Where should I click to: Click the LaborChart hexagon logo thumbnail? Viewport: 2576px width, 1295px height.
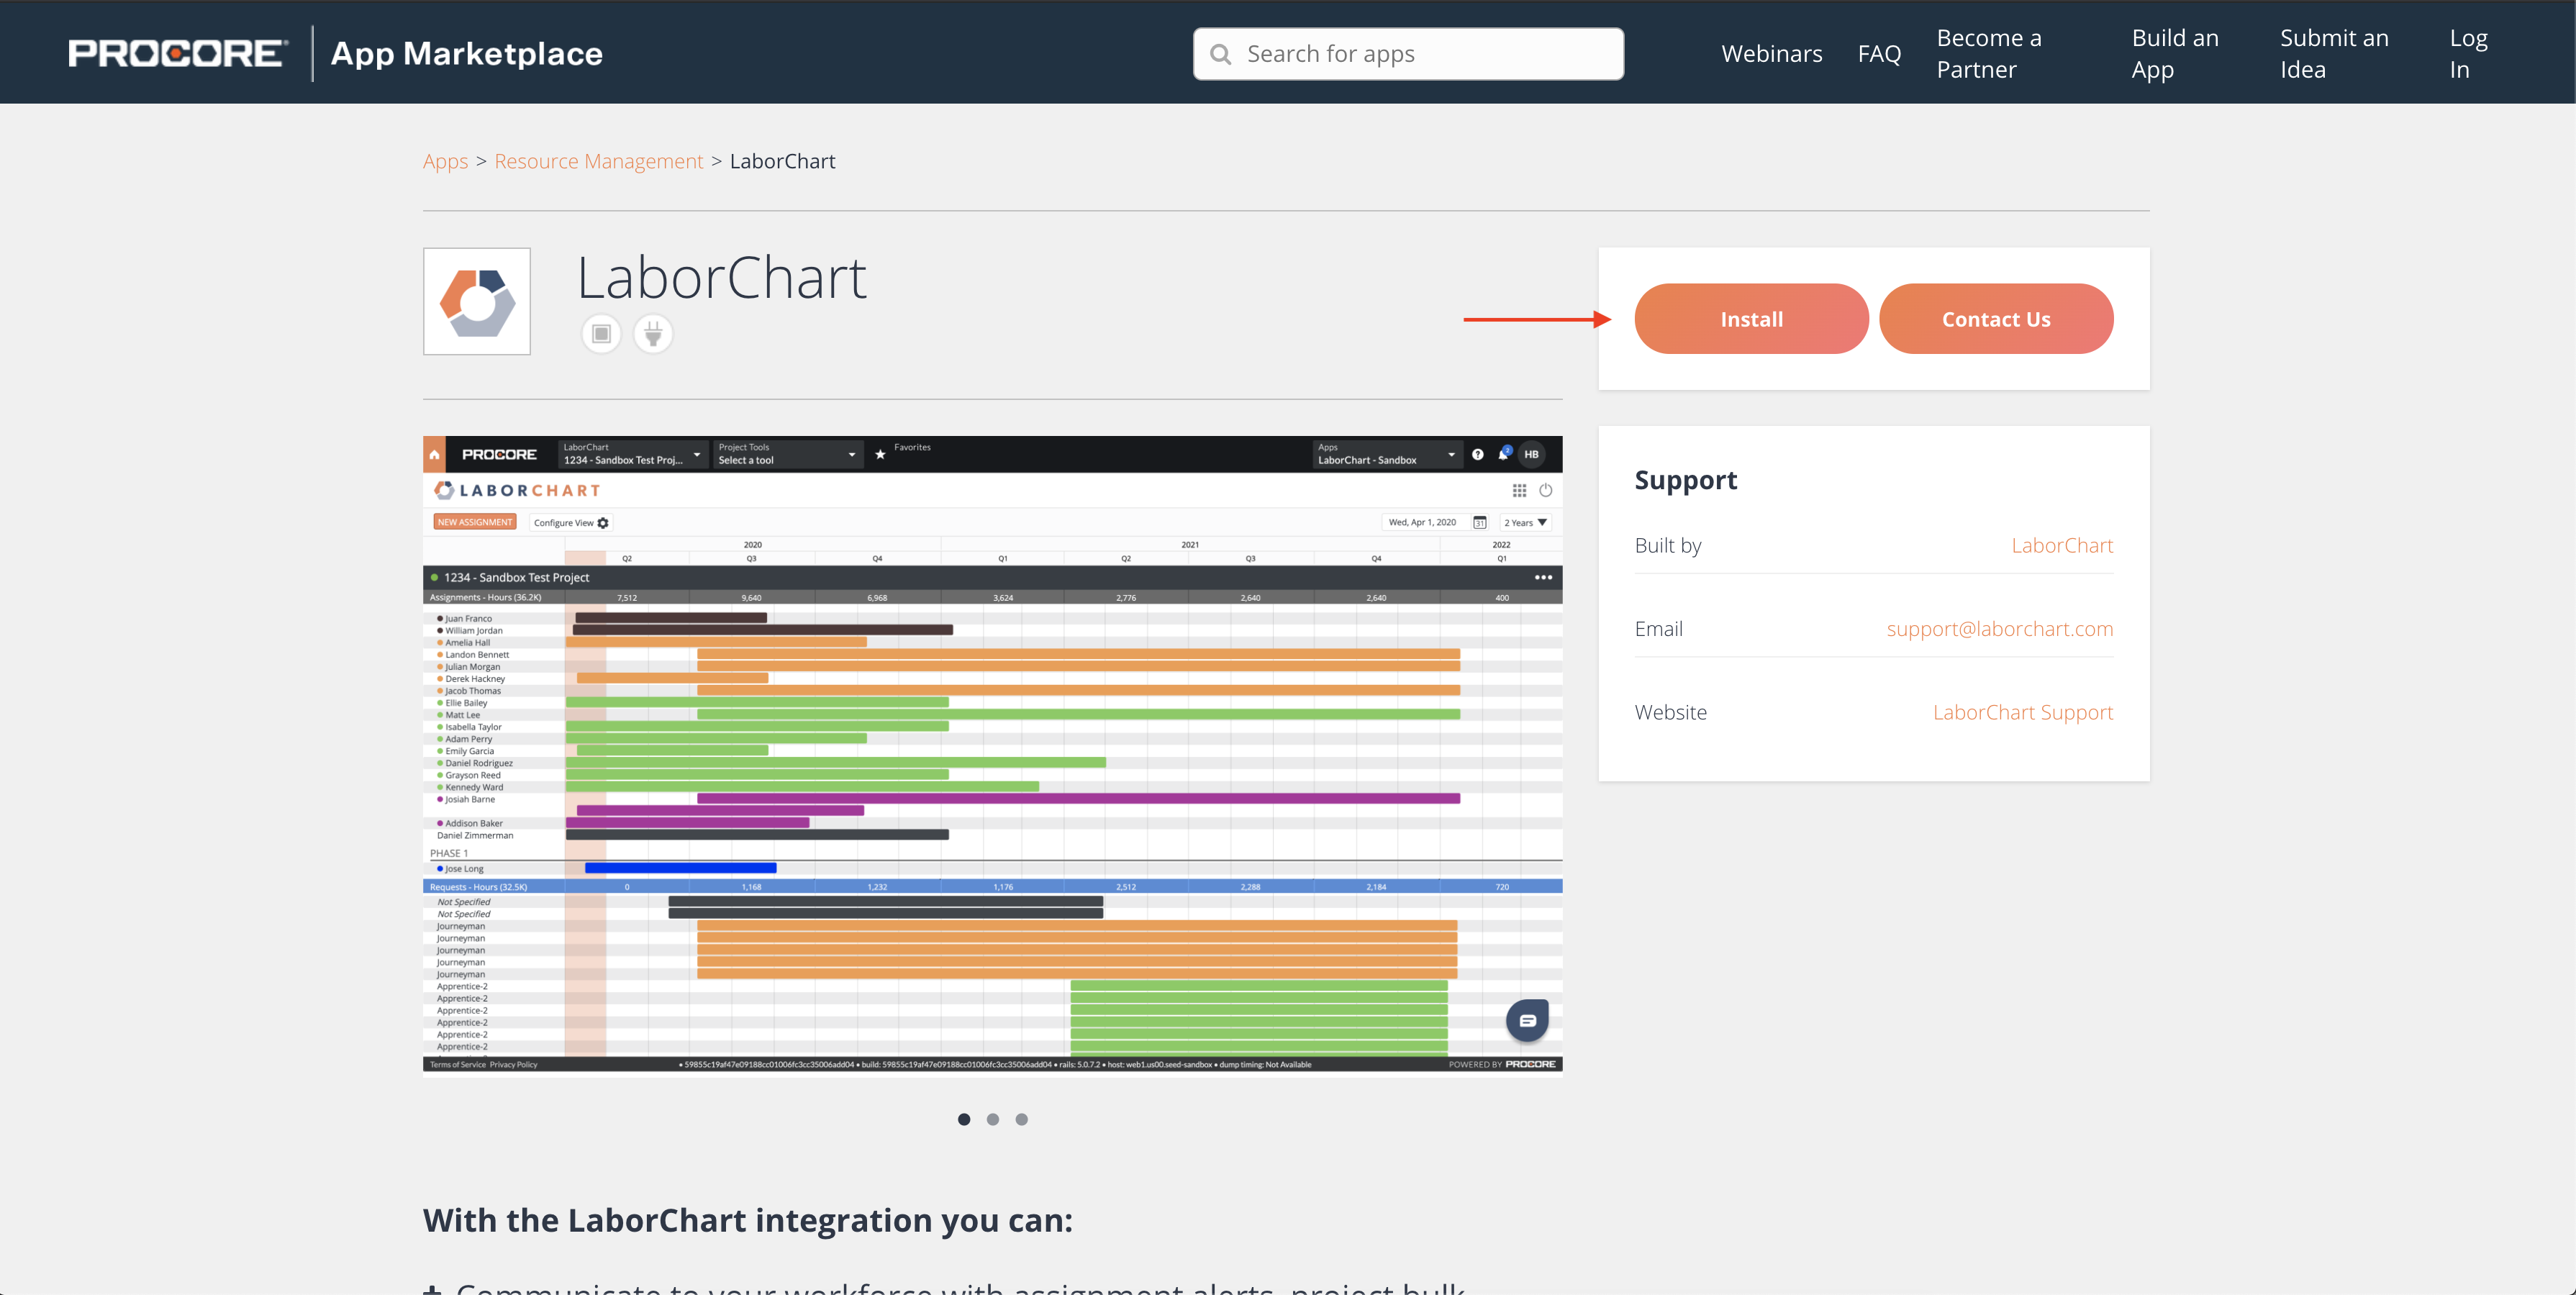pos(477,301)
